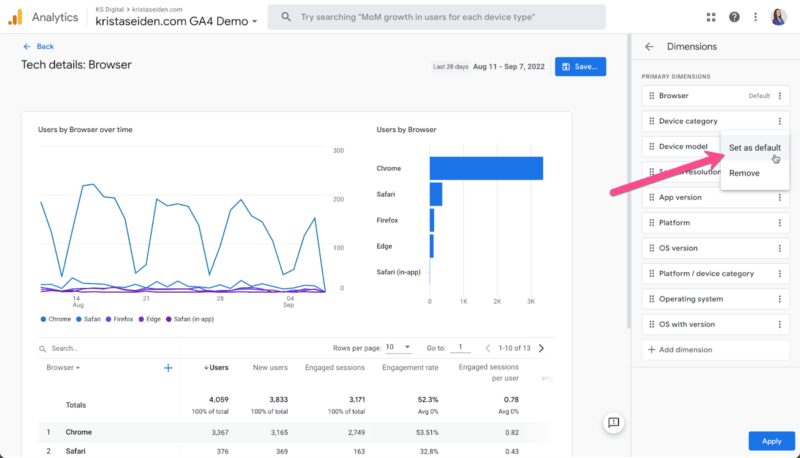Image resolution: width=800 pixels, height=458 pixels.
Task: Click the Save button
Action: [x=580, y=66]
